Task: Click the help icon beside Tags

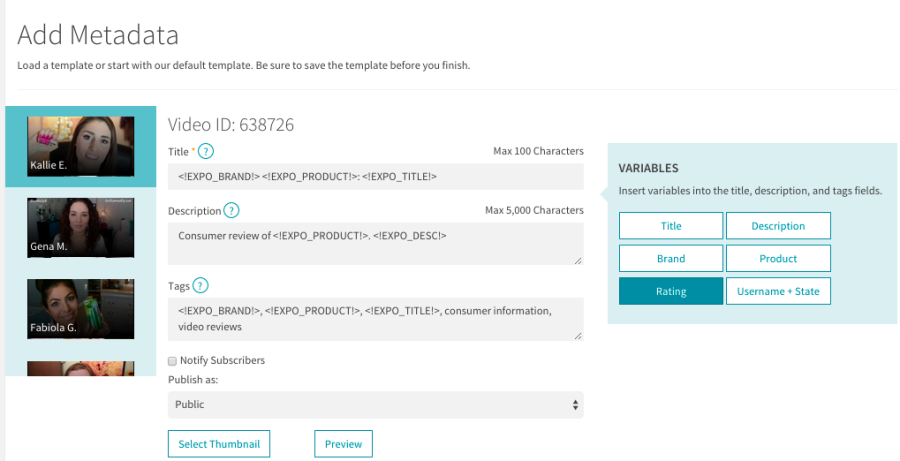Action: coord(199,286)
